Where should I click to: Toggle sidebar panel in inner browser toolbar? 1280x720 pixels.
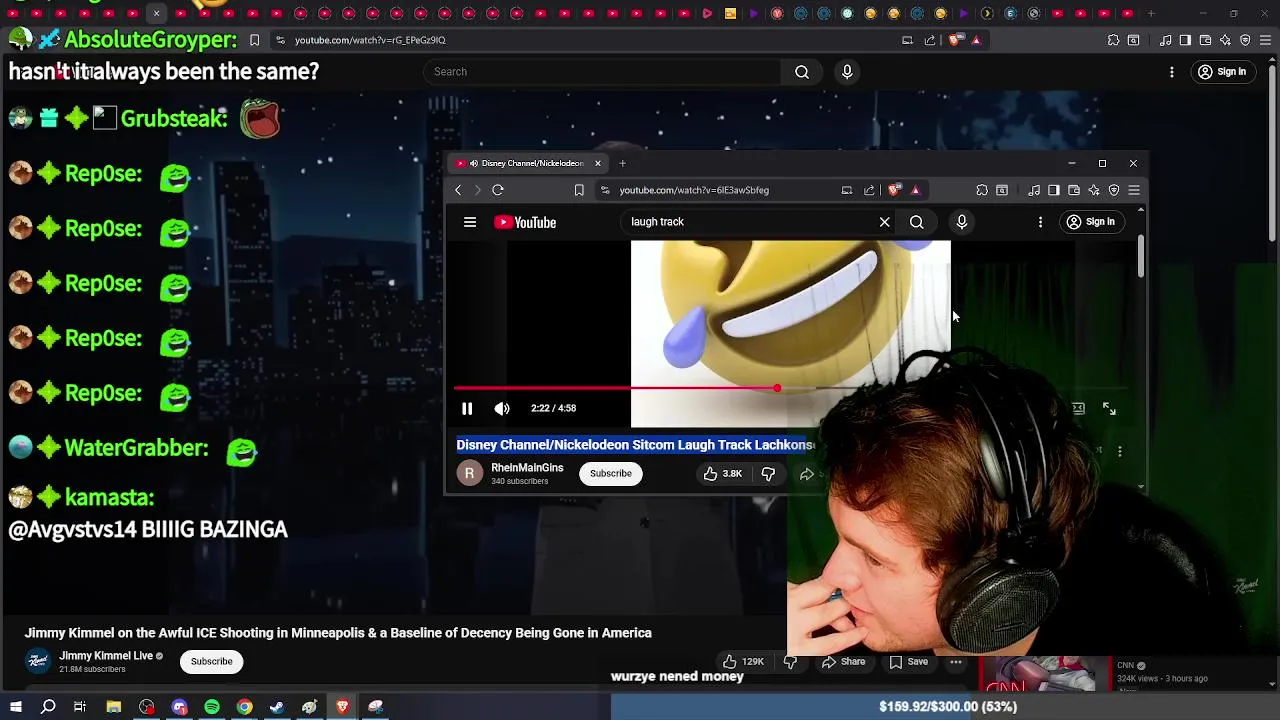1054,190
